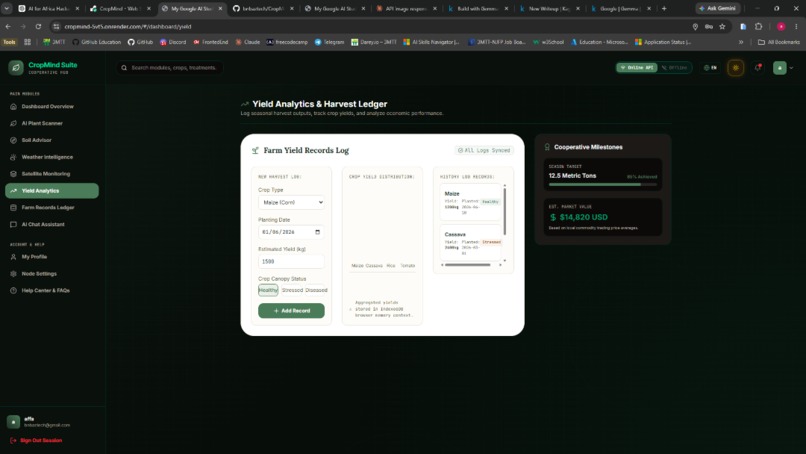Select the Diseased canopy status
Image resolution: width=806 pixels, height=454 pixels.
[316, 290]
